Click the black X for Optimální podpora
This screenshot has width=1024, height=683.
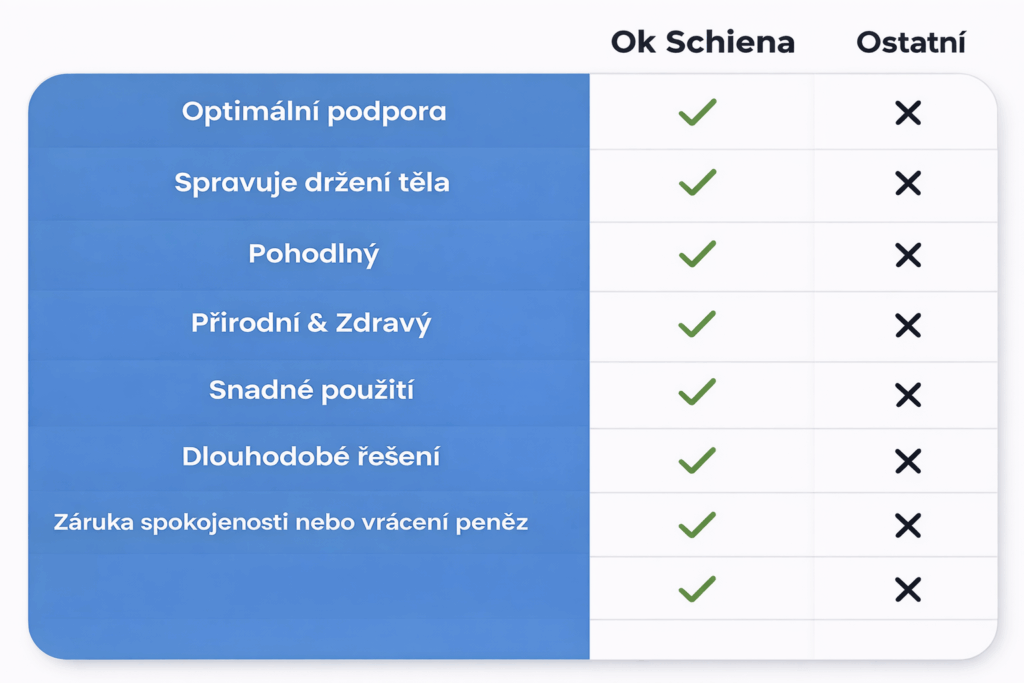[x=908, y=113]
